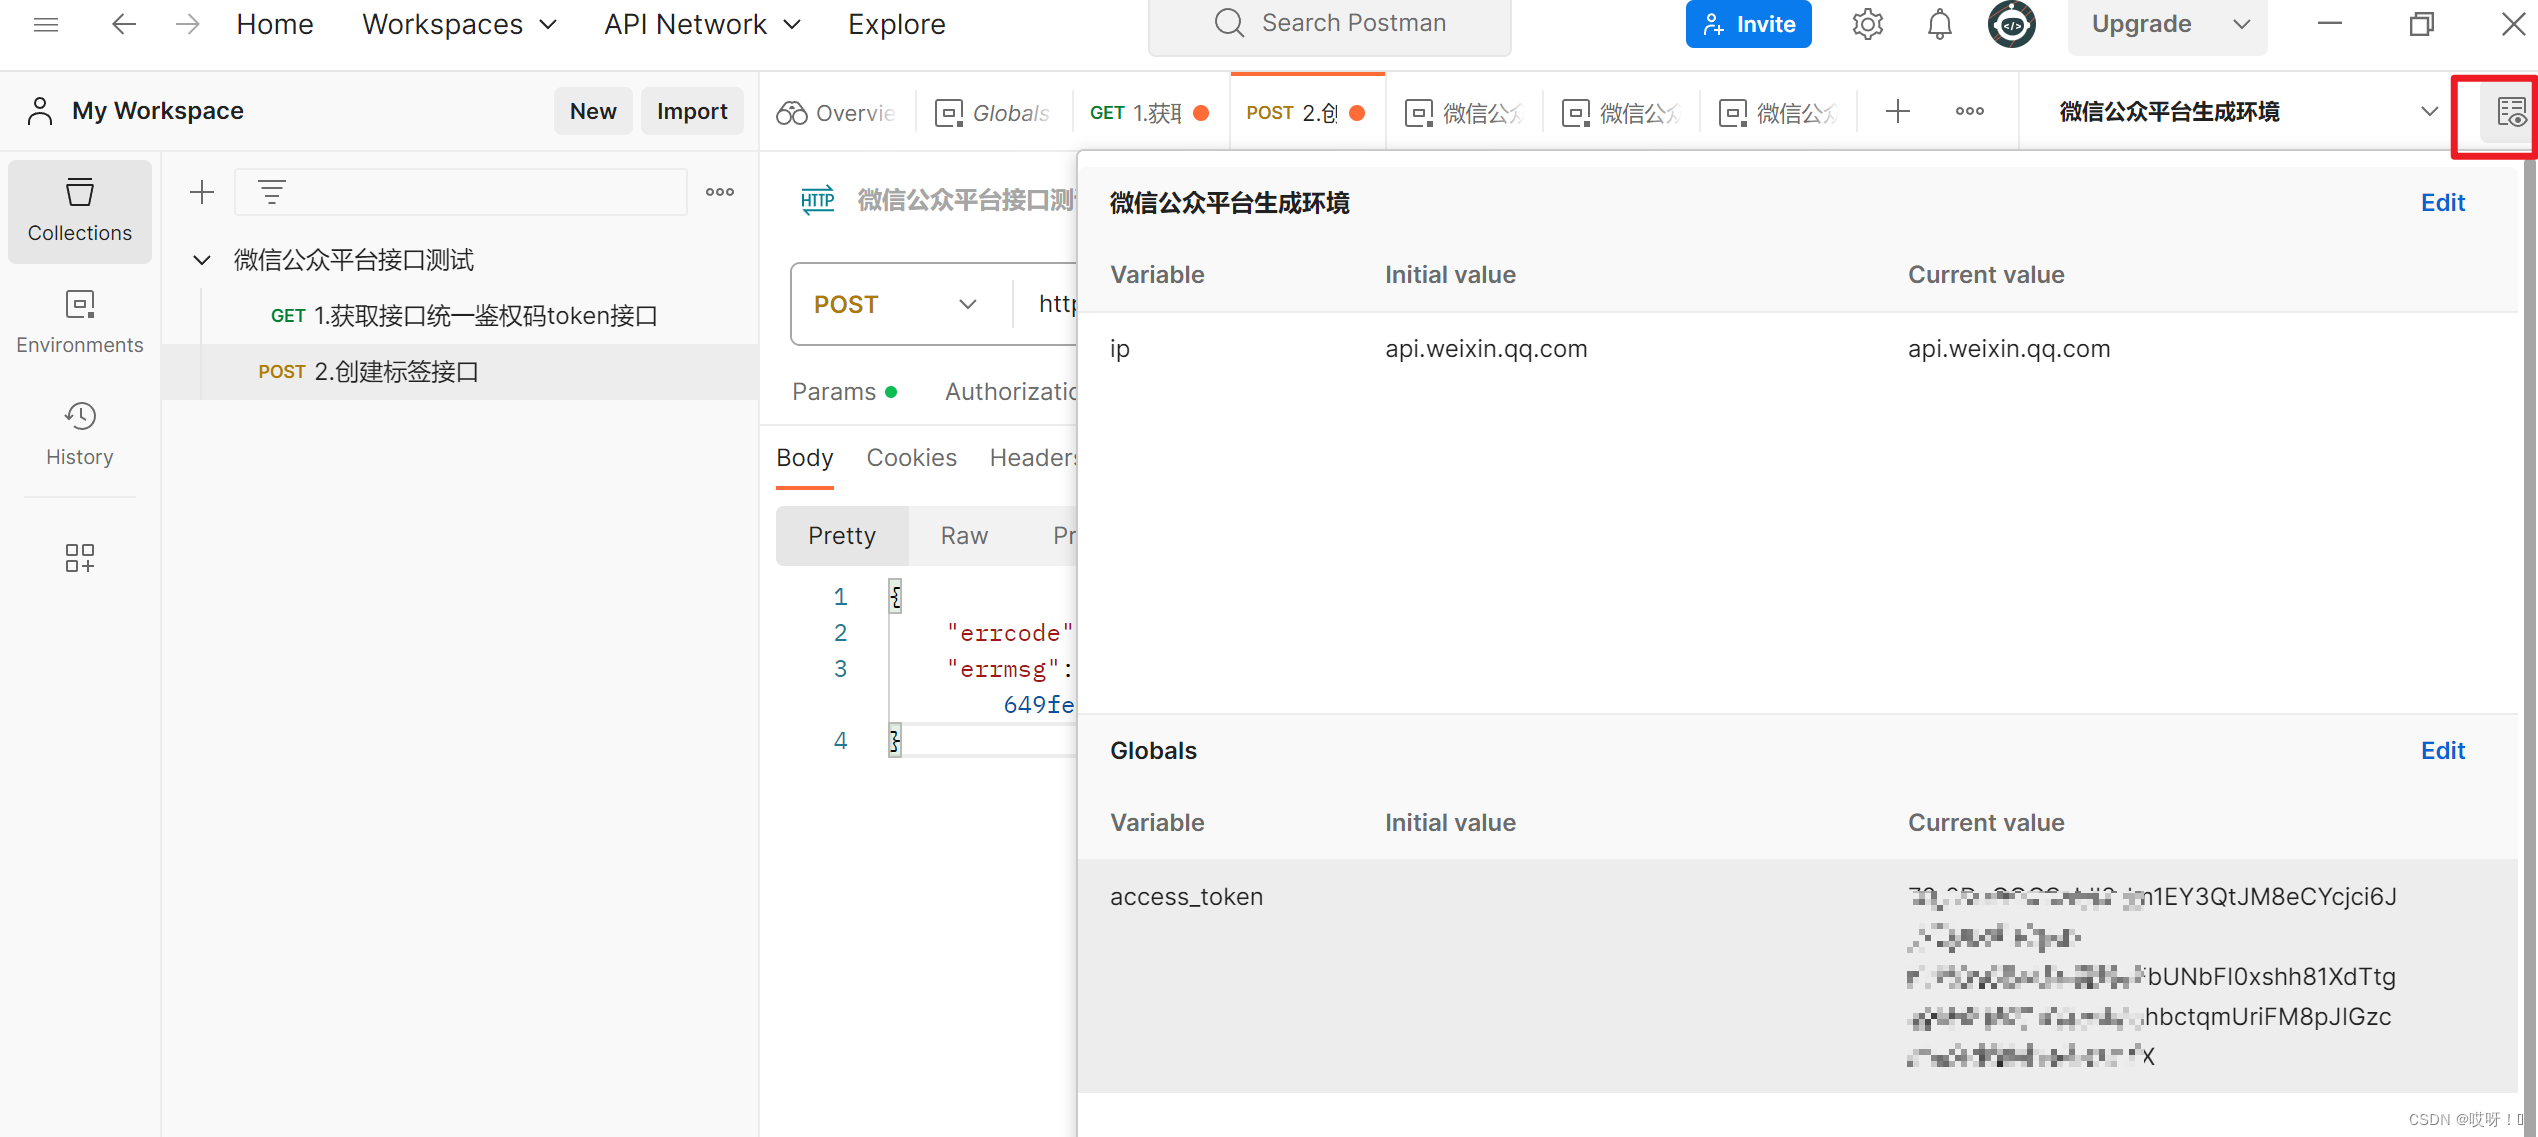Switch to the GET 1.获取 request tab

[1150, 112]
